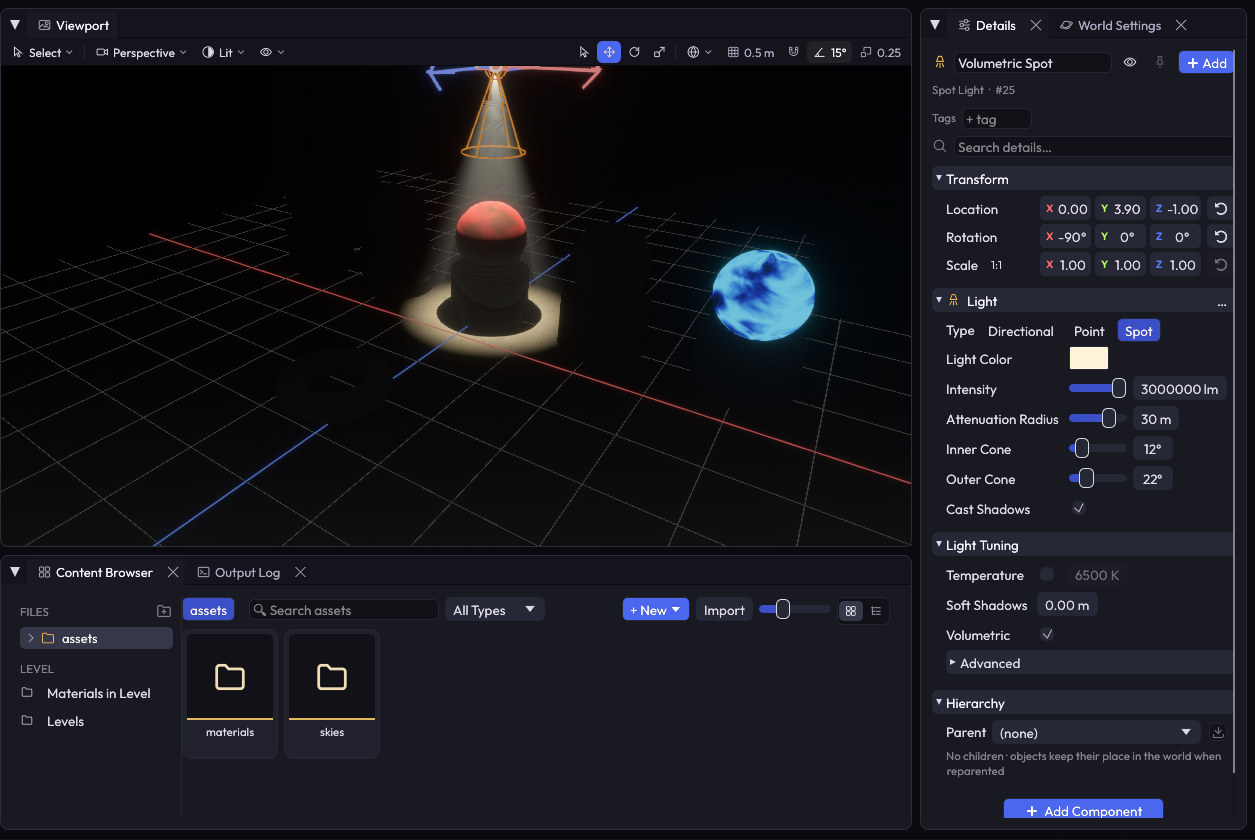Click the New asset button
1255x840 pixels.
[655, 610]
